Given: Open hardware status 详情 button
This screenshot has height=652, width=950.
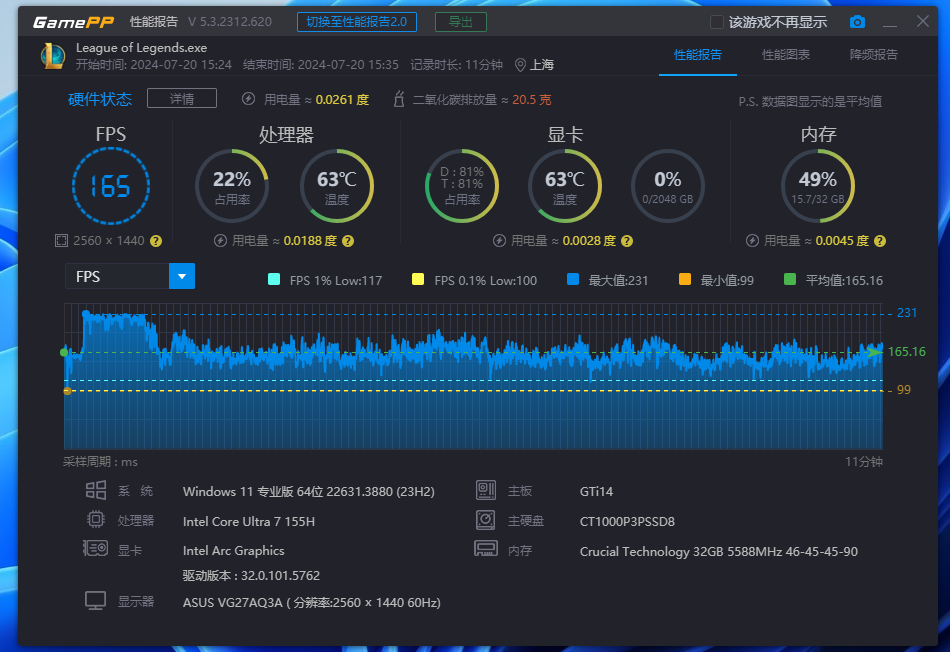Looking at the screenshot, I should point(182,98).
